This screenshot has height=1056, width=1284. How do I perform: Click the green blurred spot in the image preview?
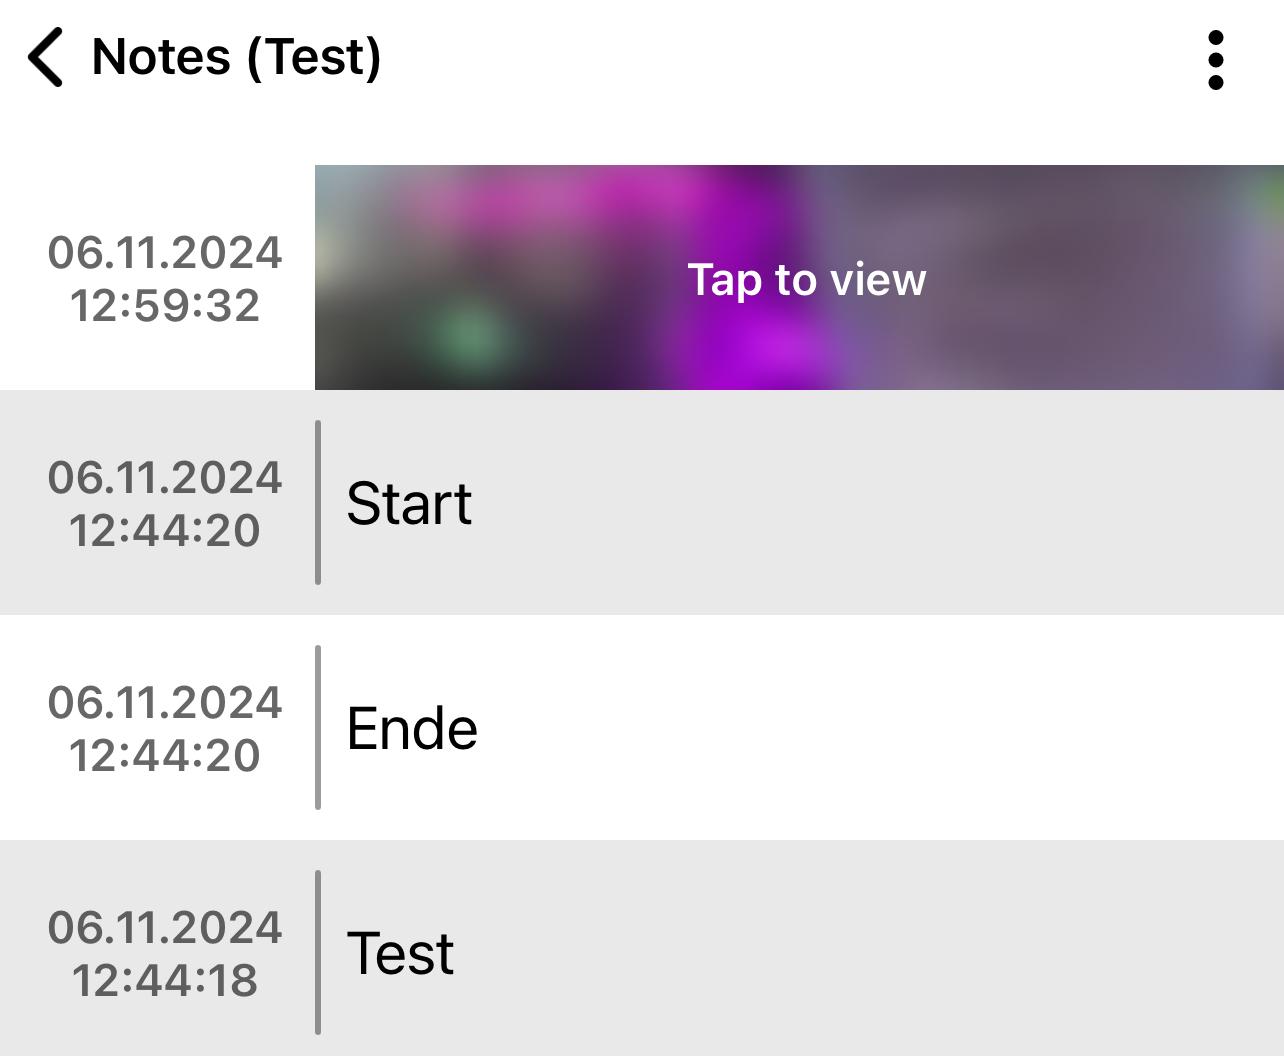470,335
